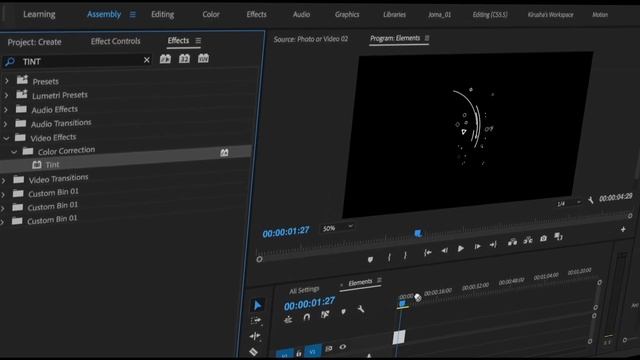Switch to the Graphics workspace

pyautogui.click(x=347, y=14)
